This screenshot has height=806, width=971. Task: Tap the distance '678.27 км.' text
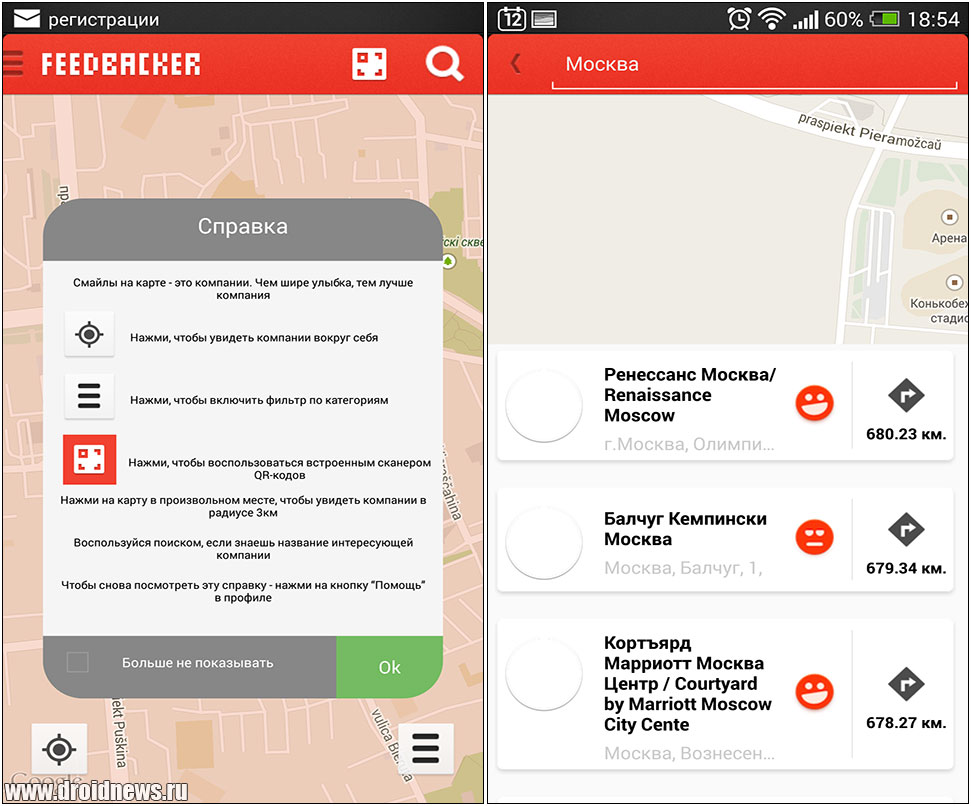click(x=906, y=722)
